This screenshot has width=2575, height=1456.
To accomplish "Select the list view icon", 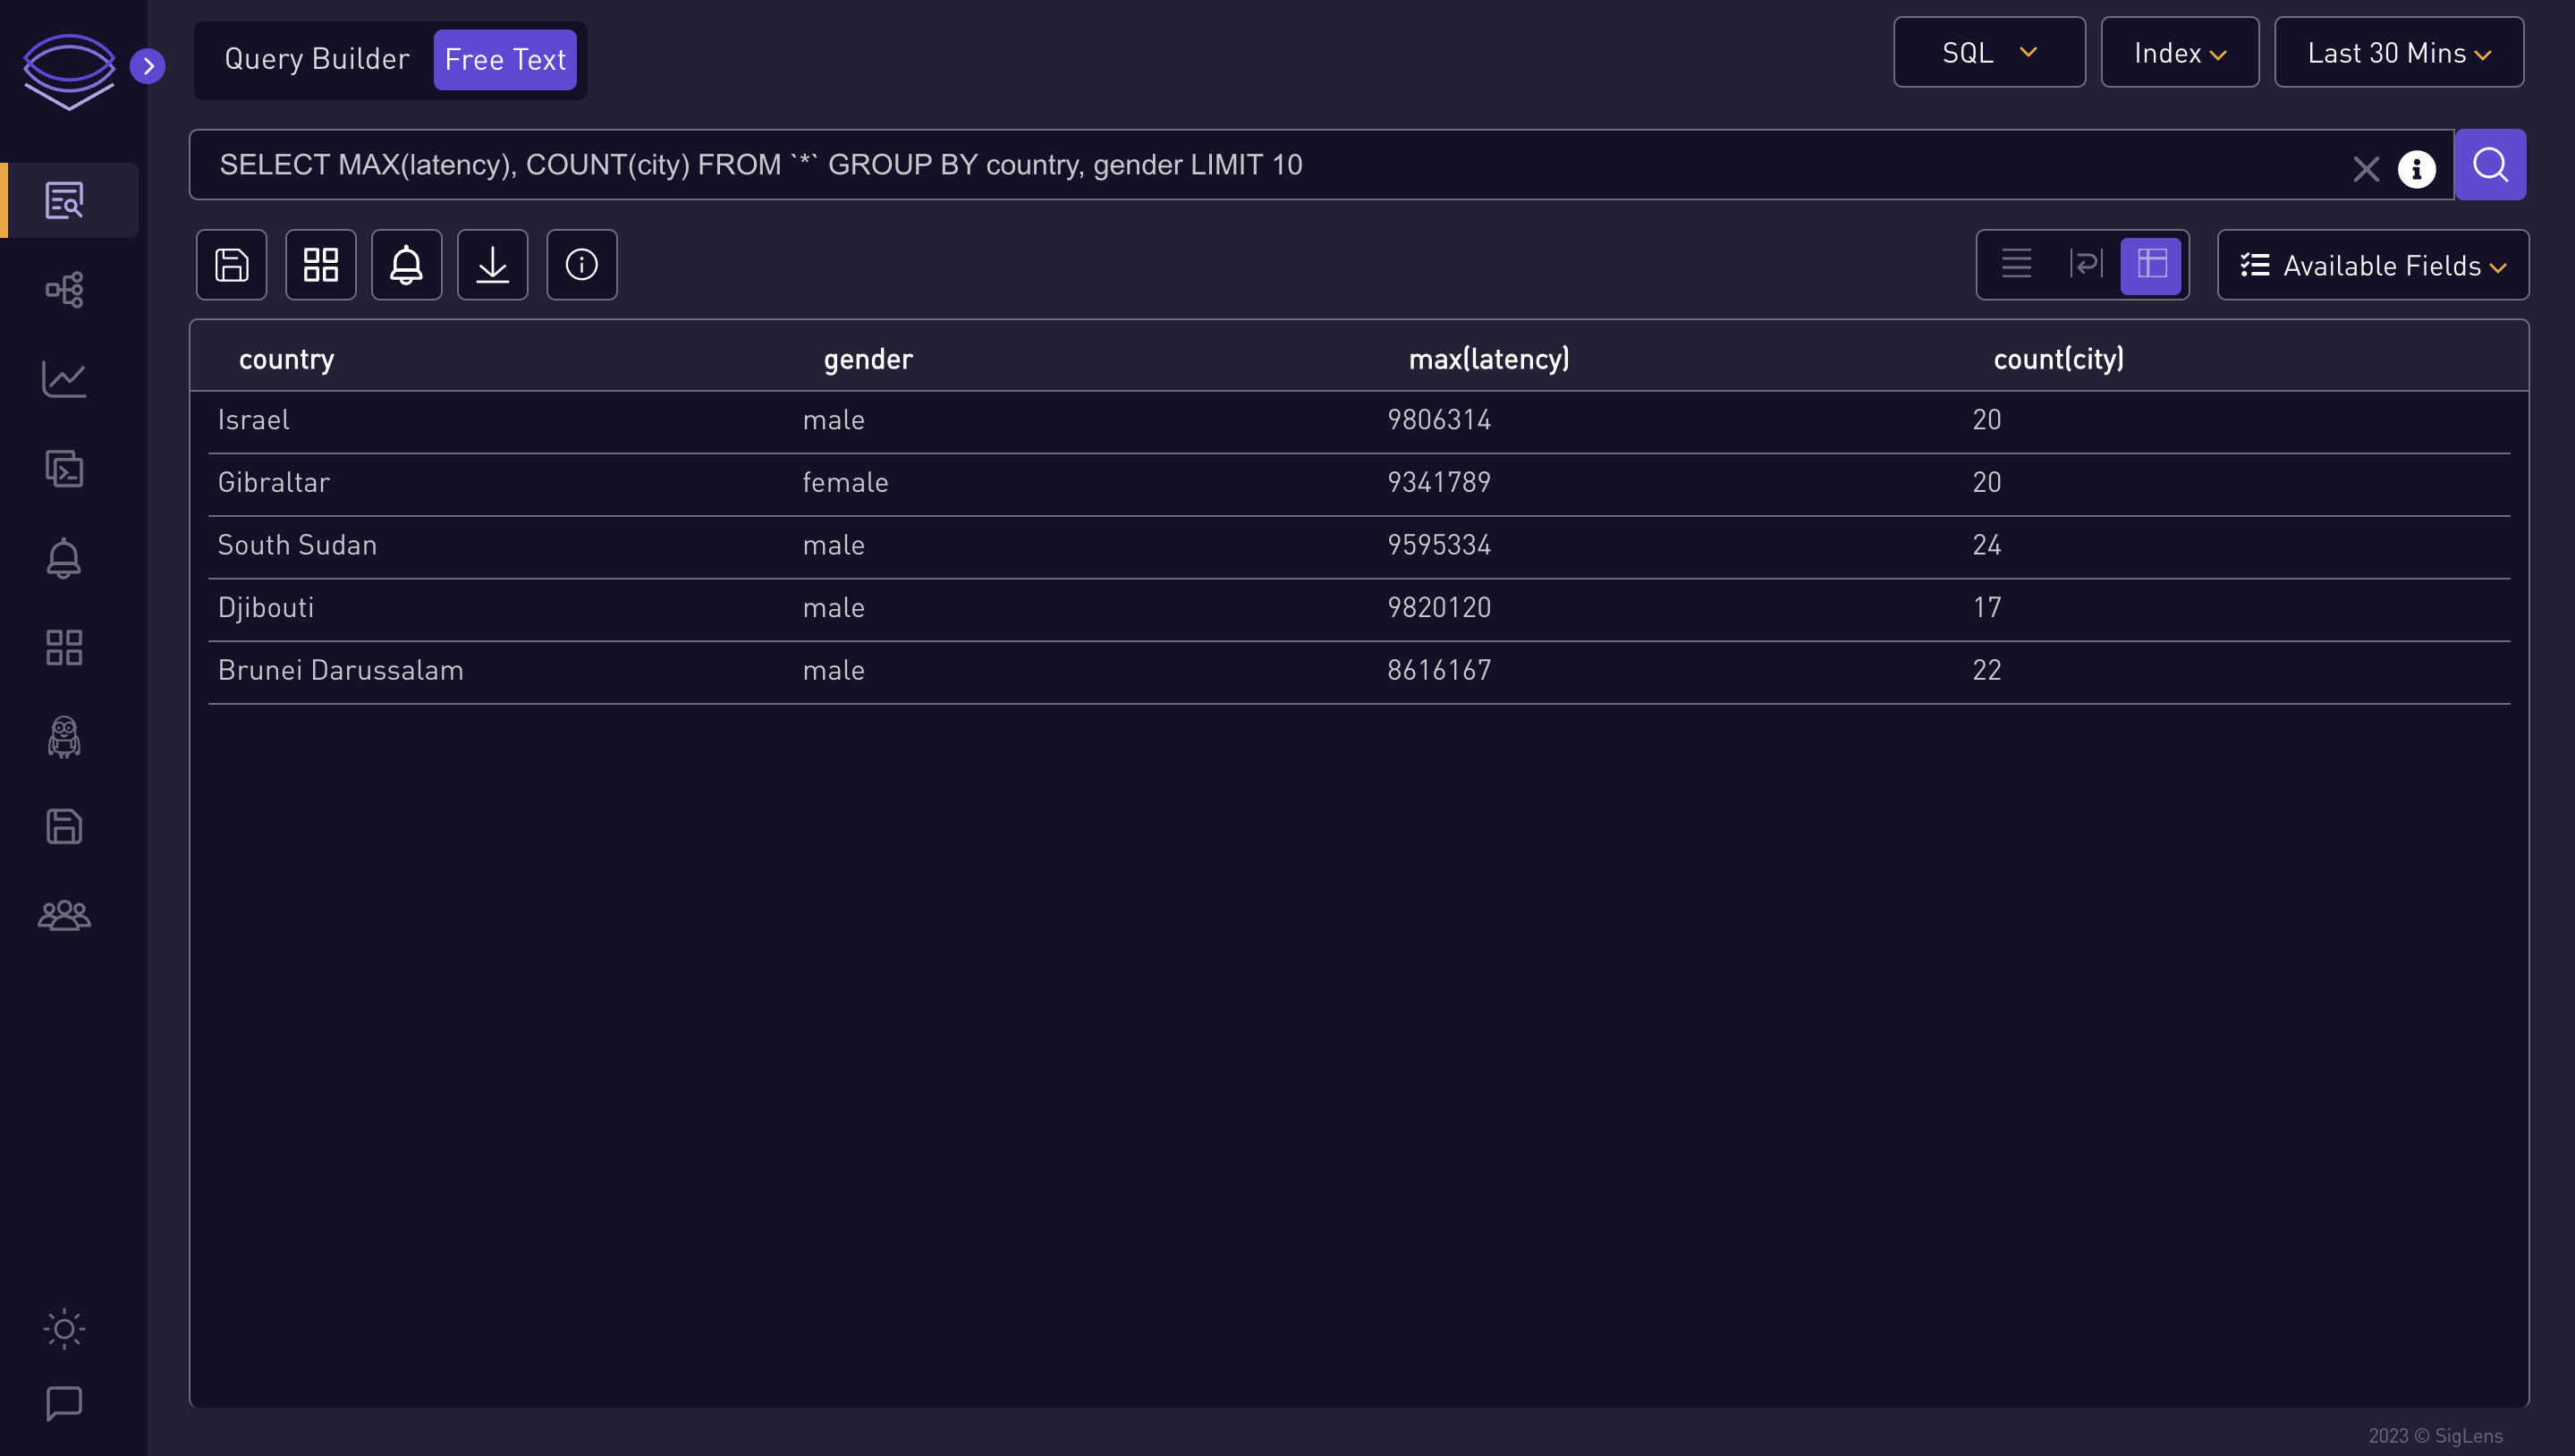I will tap(2016, 264).
